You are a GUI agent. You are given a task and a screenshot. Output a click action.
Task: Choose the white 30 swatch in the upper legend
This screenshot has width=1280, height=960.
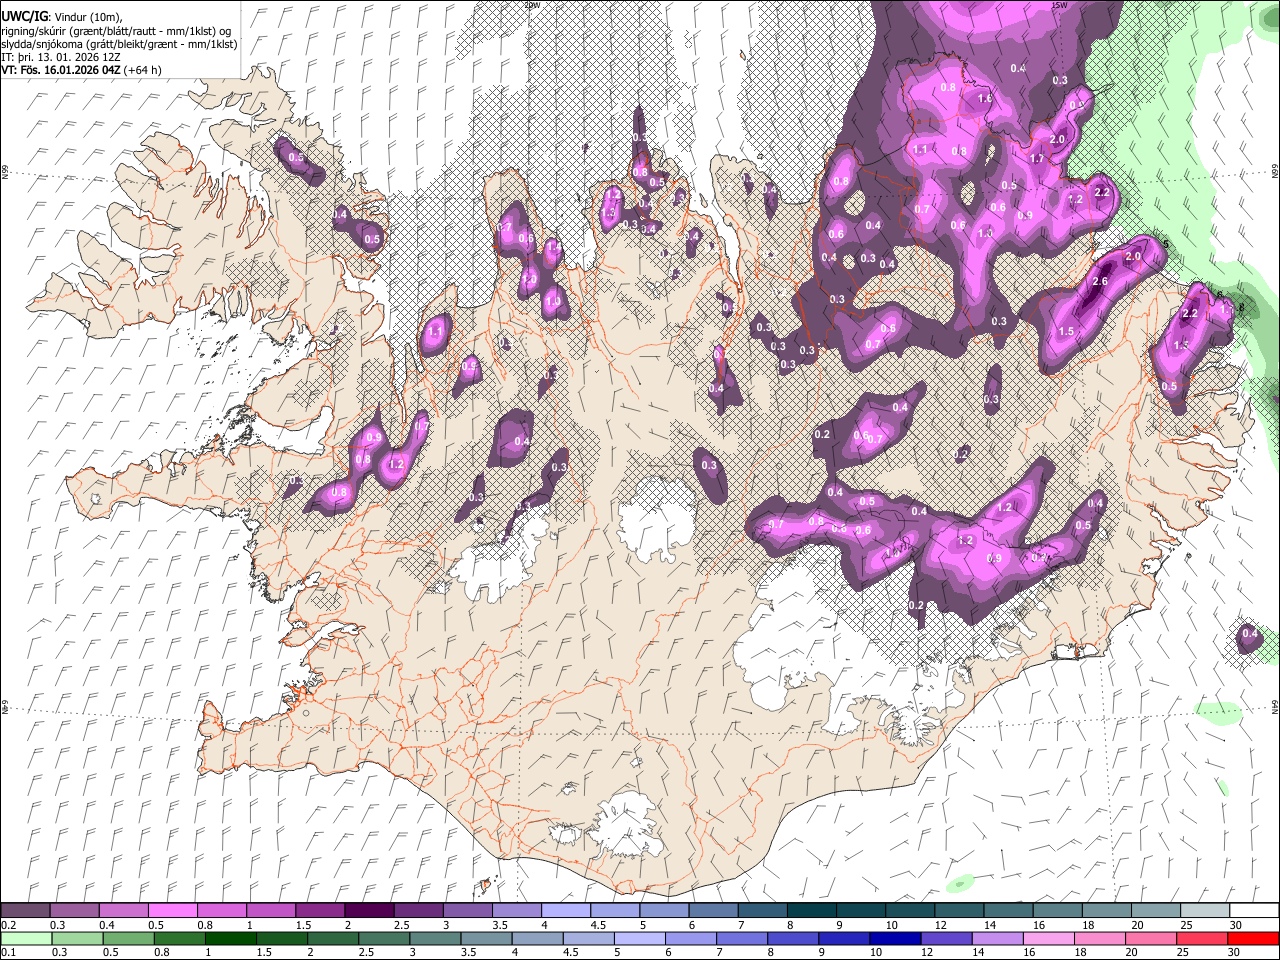pyautogui.click(x=1253, y=911)
